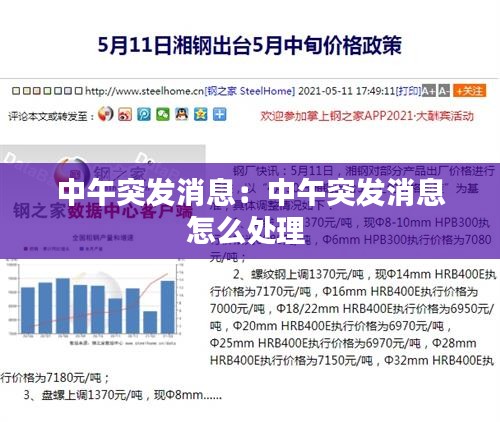Open the [打印] print link
Viewport: 500px width, 422px height.
click(x=409, y=91)
